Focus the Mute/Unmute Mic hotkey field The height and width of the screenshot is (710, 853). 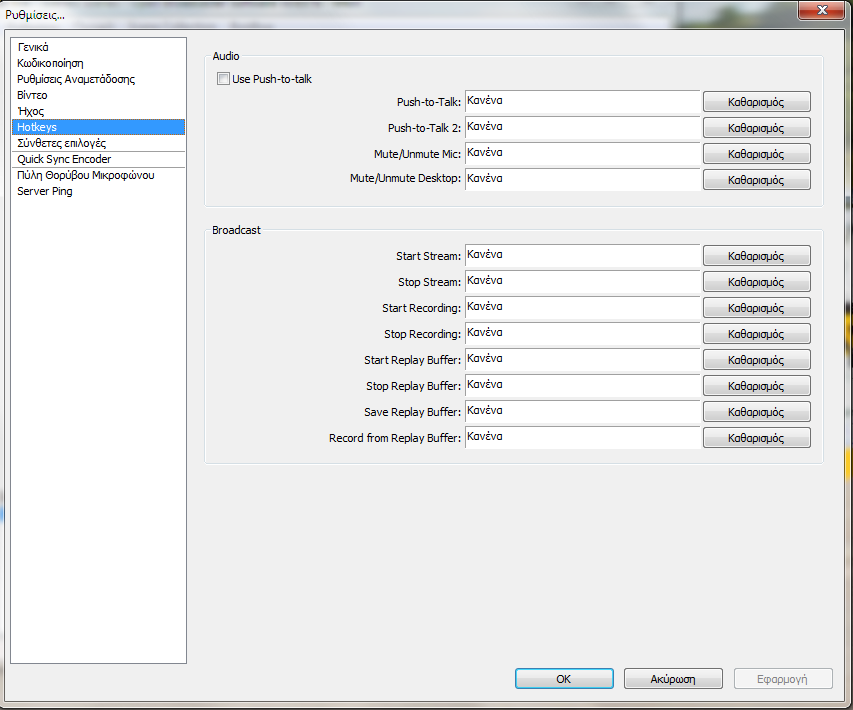583,154
